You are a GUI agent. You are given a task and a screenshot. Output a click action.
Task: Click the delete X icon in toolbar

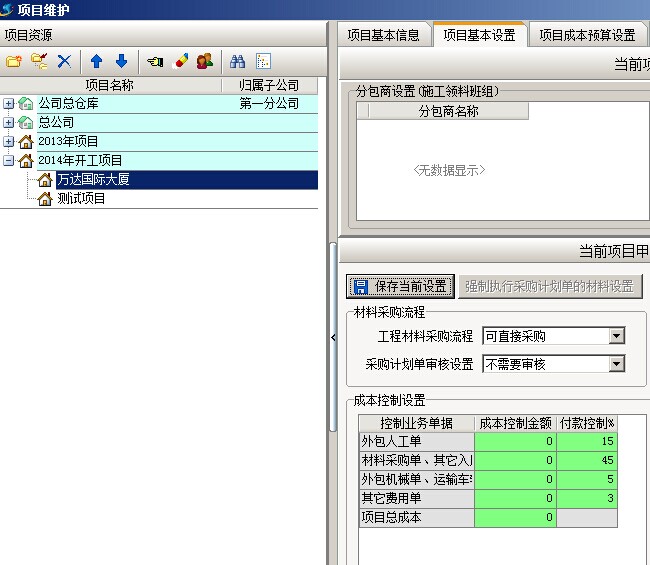point(64,61)
